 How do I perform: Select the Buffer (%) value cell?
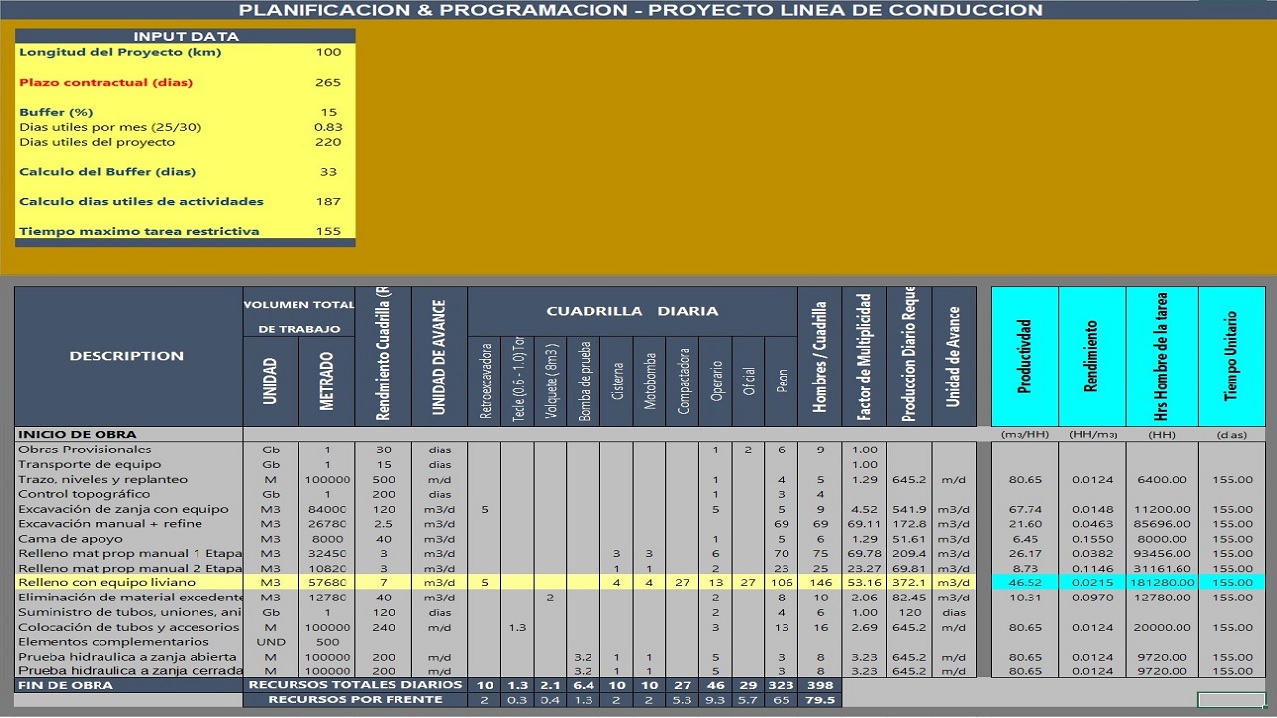click(328, 112)
